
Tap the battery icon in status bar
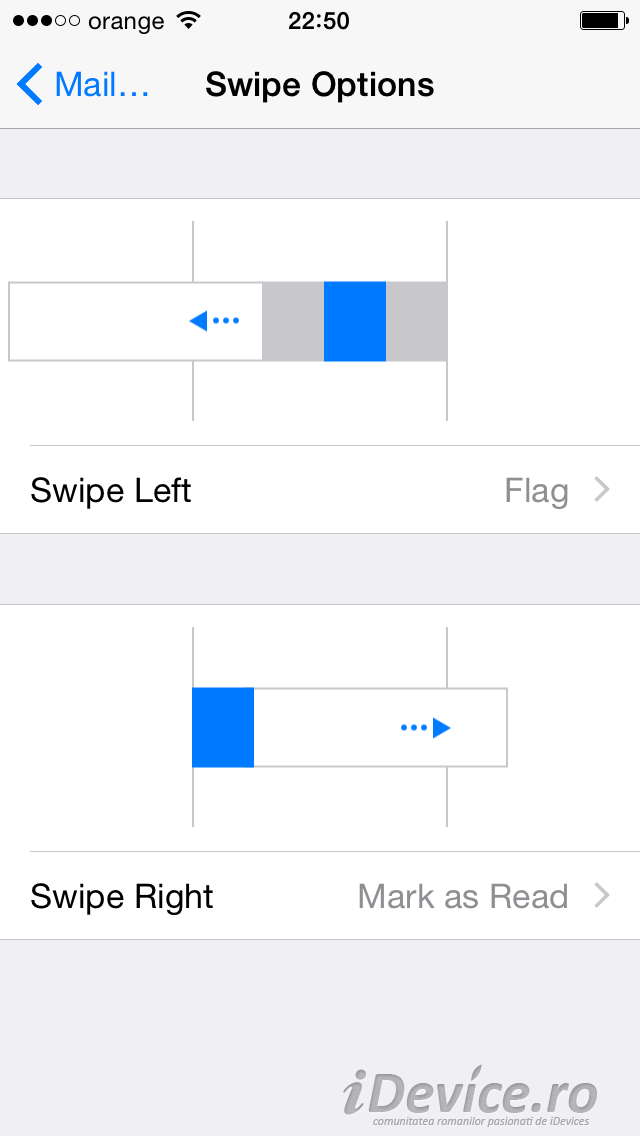pos(602,21)
